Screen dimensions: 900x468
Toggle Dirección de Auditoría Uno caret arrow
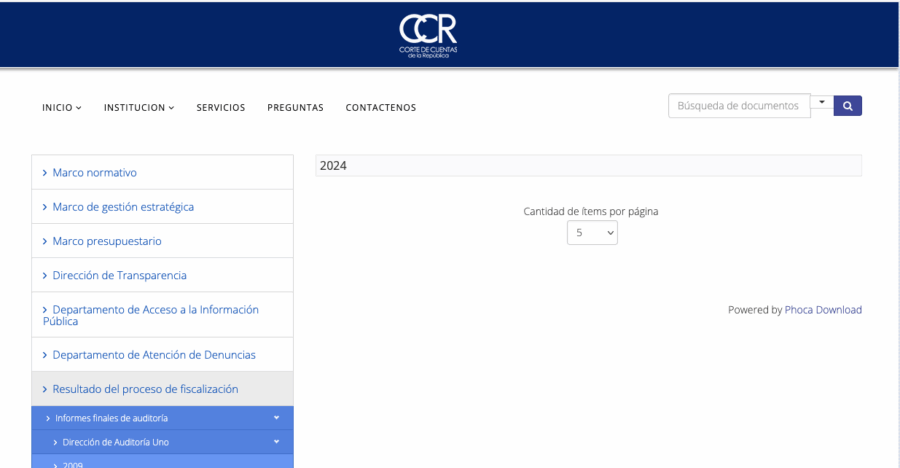276,442
